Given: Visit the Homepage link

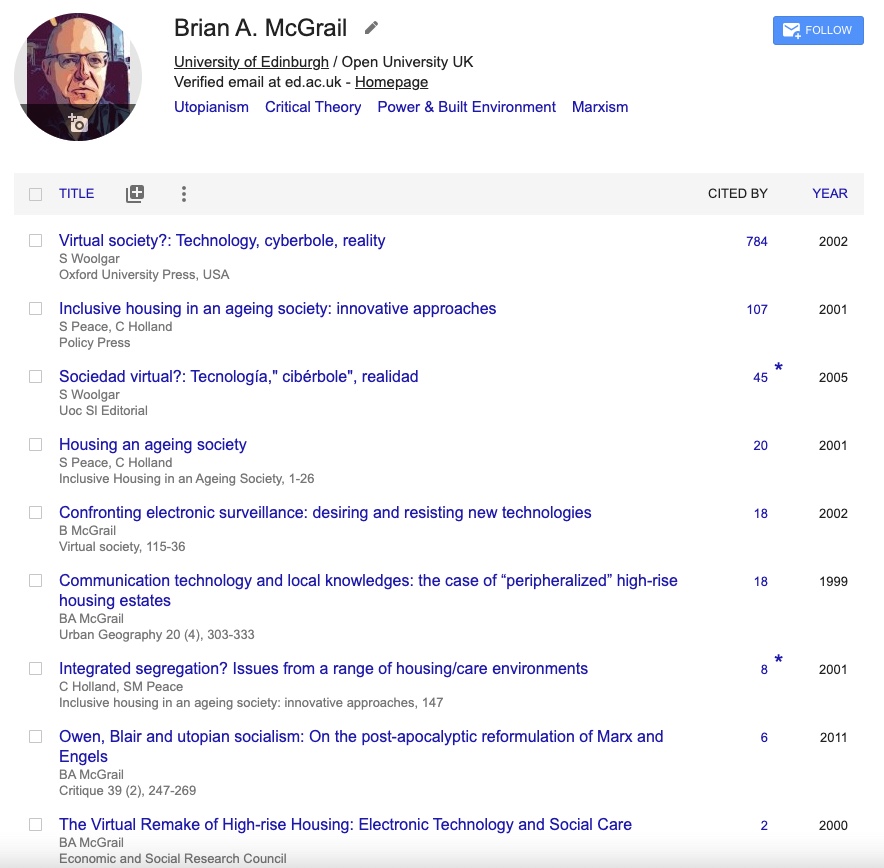Looking at the screenshot, I should 391,82.
